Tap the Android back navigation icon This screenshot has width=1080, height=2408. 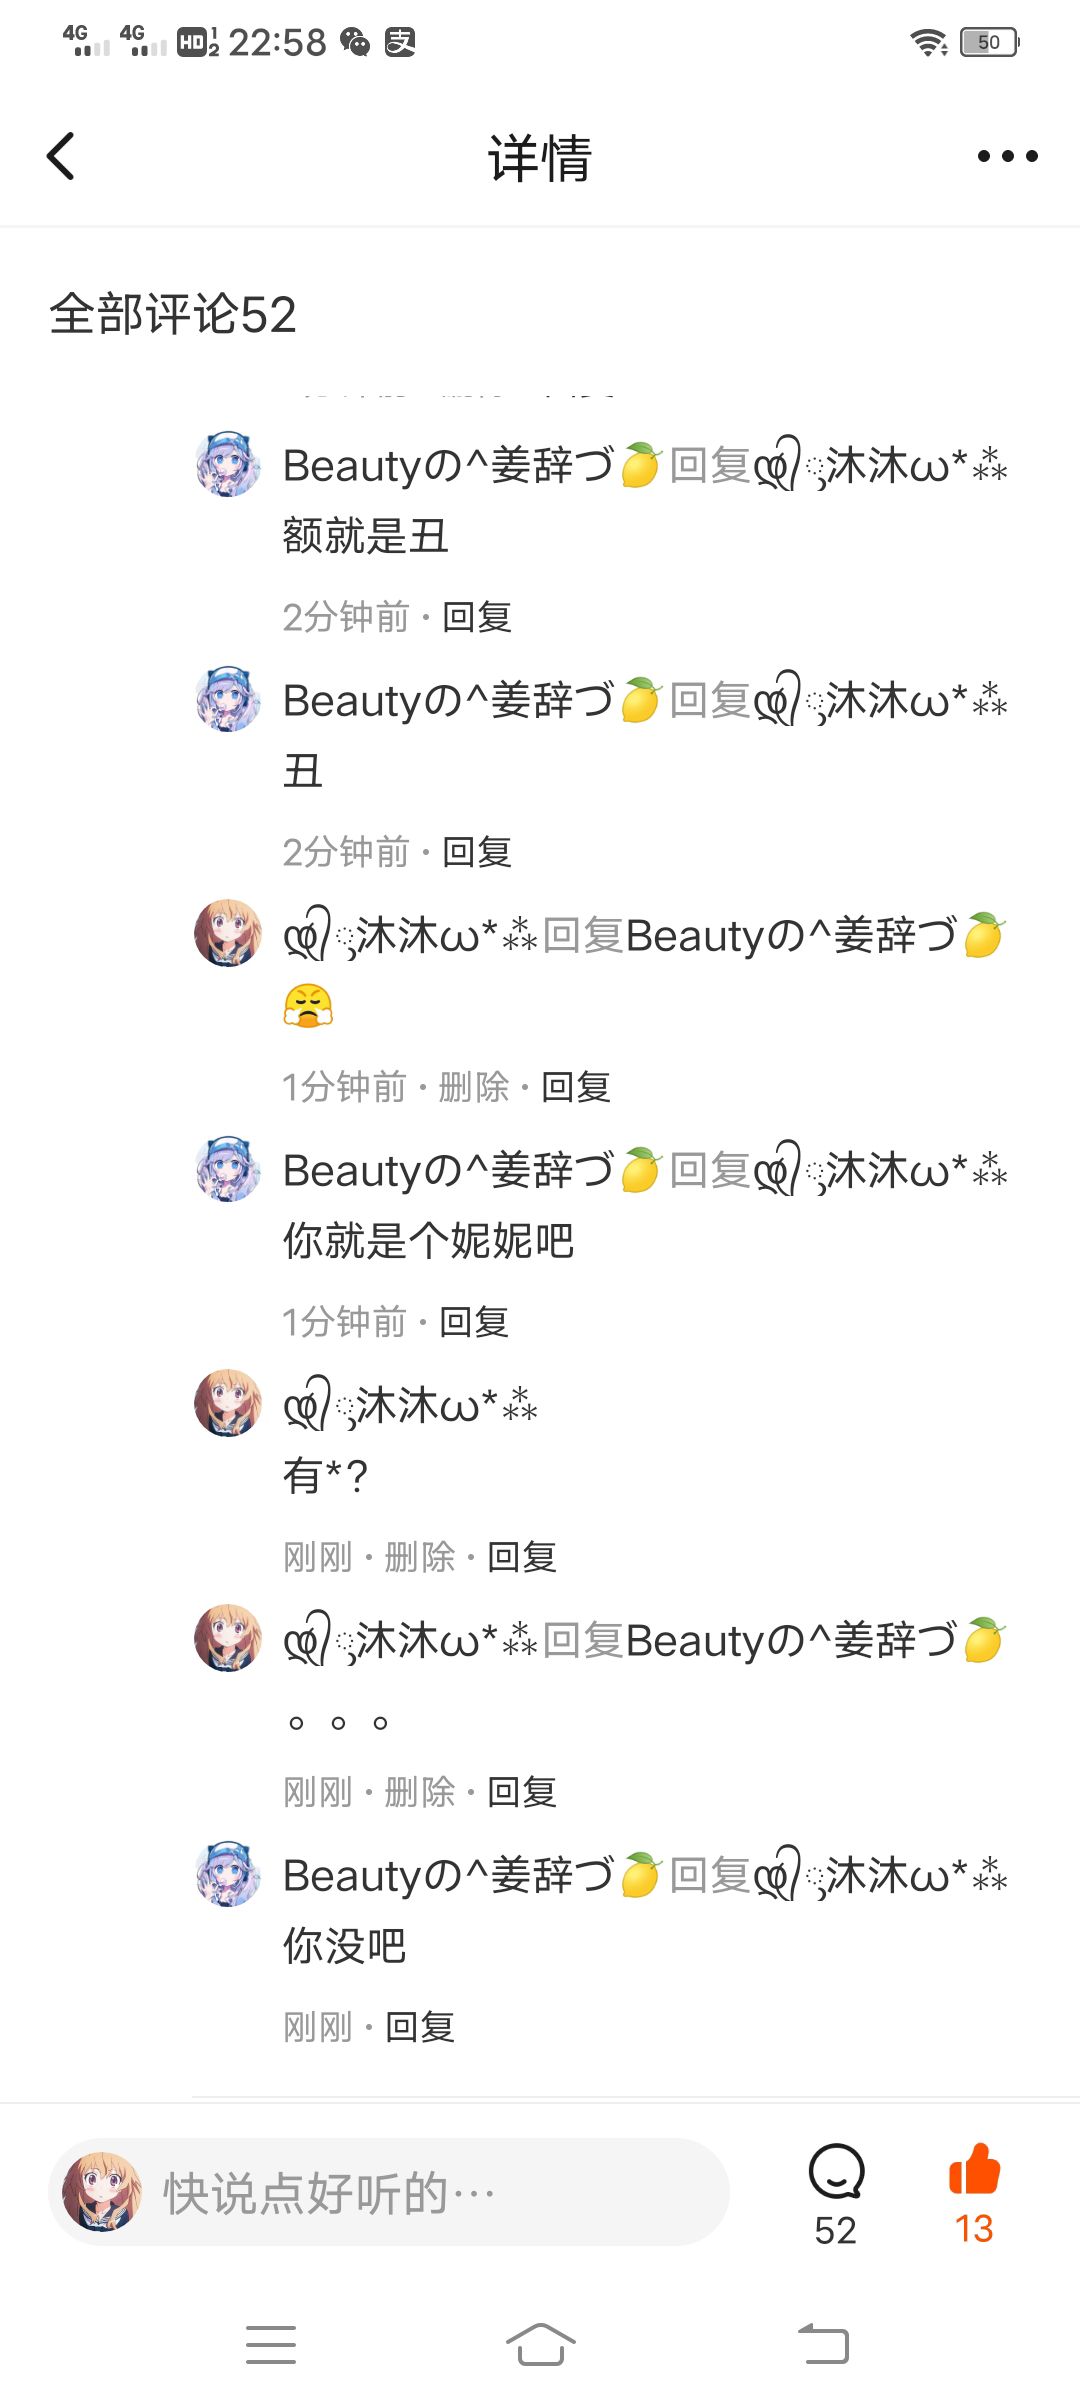tap(823, 2345)
